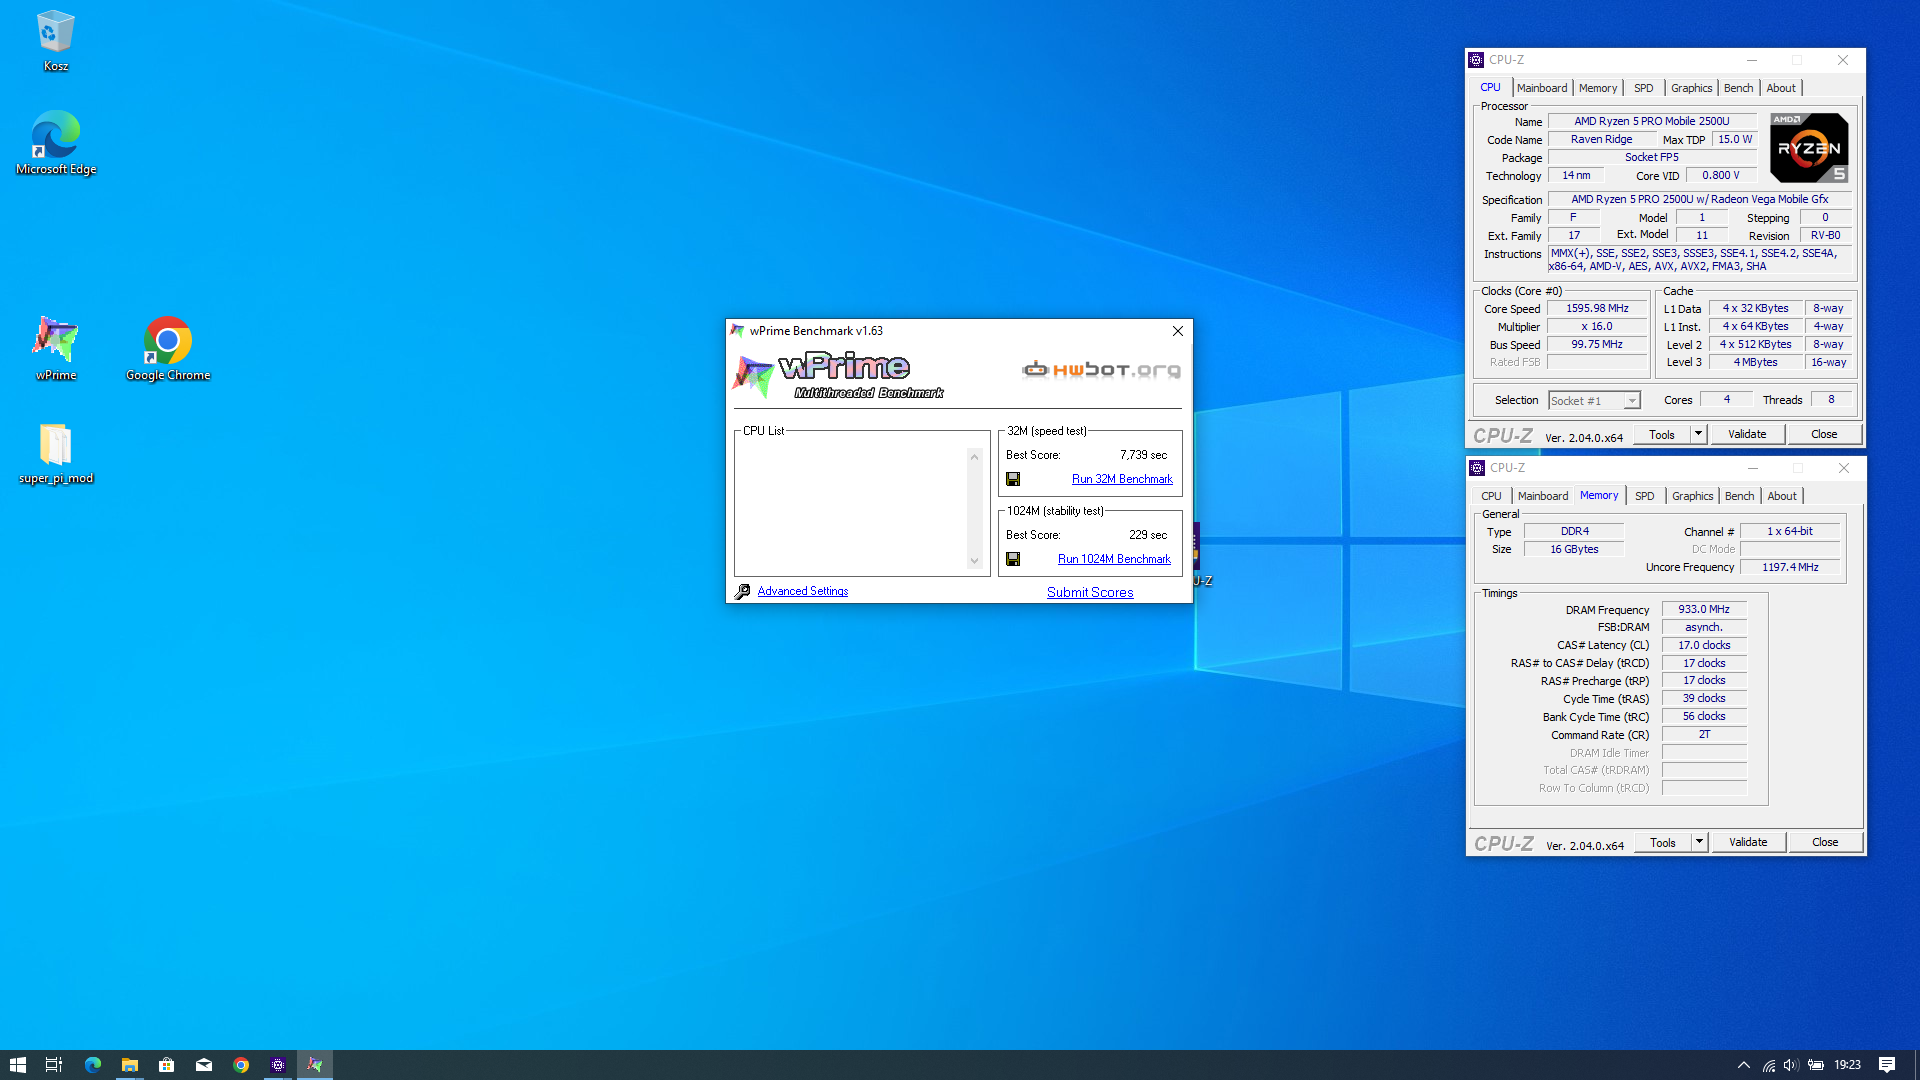
Task: Open Advanced Settings link in wPrime
Action: tap(802, 591)
